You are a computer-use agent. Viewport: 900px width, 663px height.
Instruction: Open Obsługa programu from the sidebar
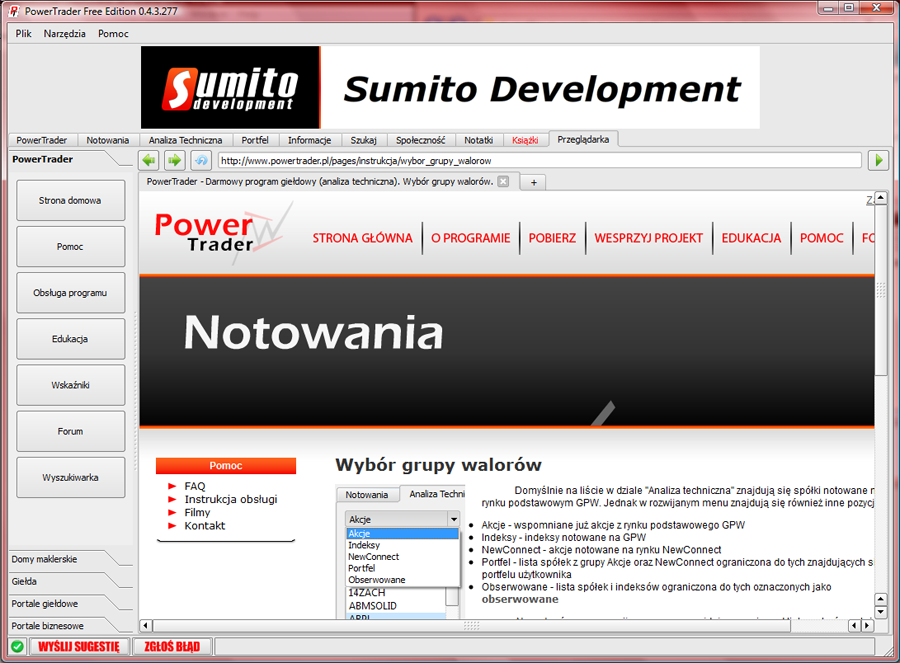[x=70, y=293]
